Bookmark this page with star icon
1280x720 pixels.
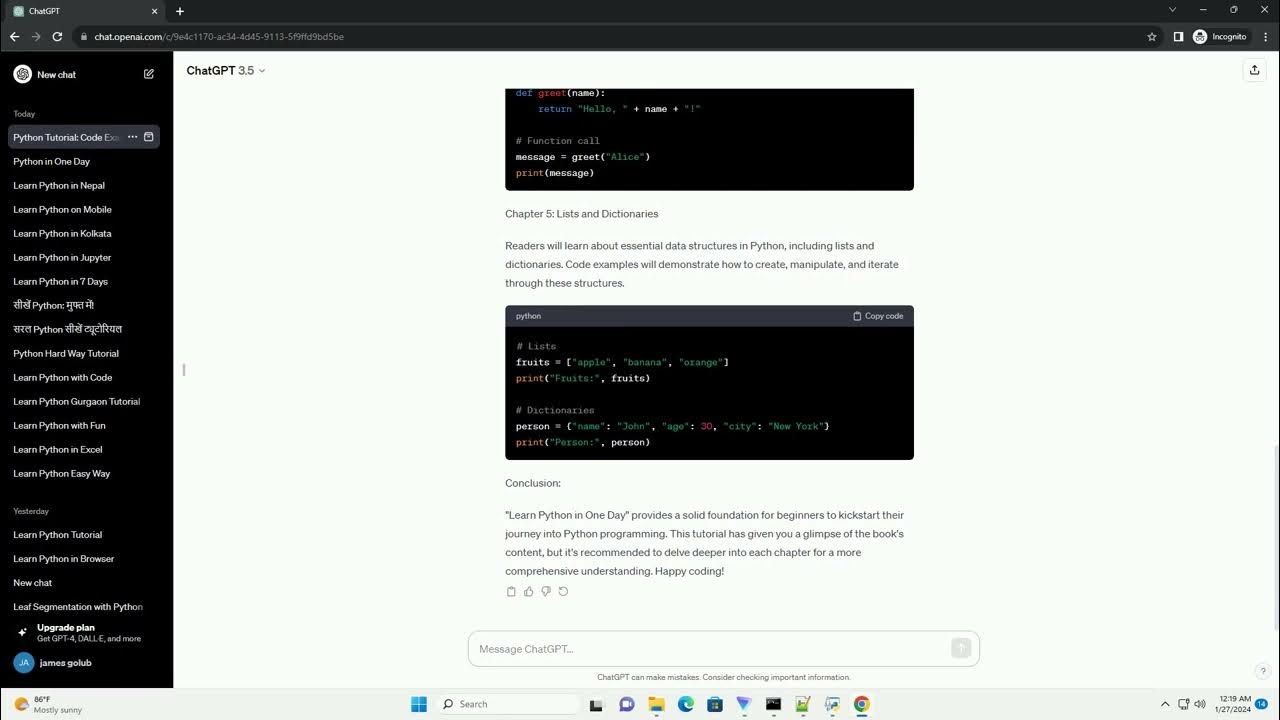[x=1152, y=36]
